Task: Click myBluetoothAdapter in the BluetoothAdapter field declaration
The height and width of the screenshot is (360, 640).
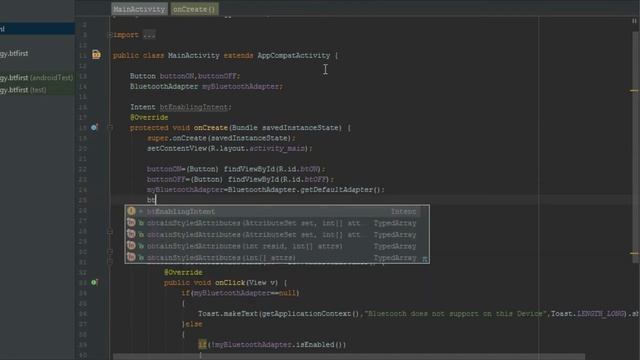Action: pyautogui.click(x=241, y=87)
